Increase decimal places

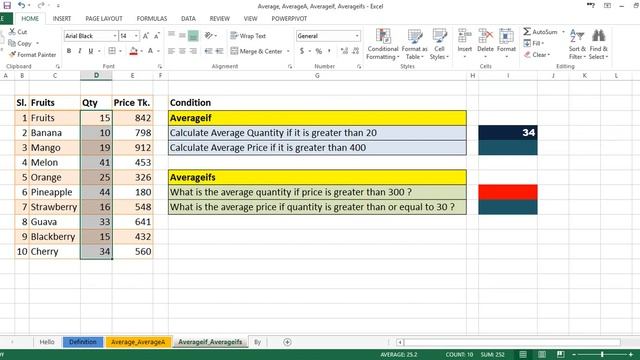pos(344,51)
